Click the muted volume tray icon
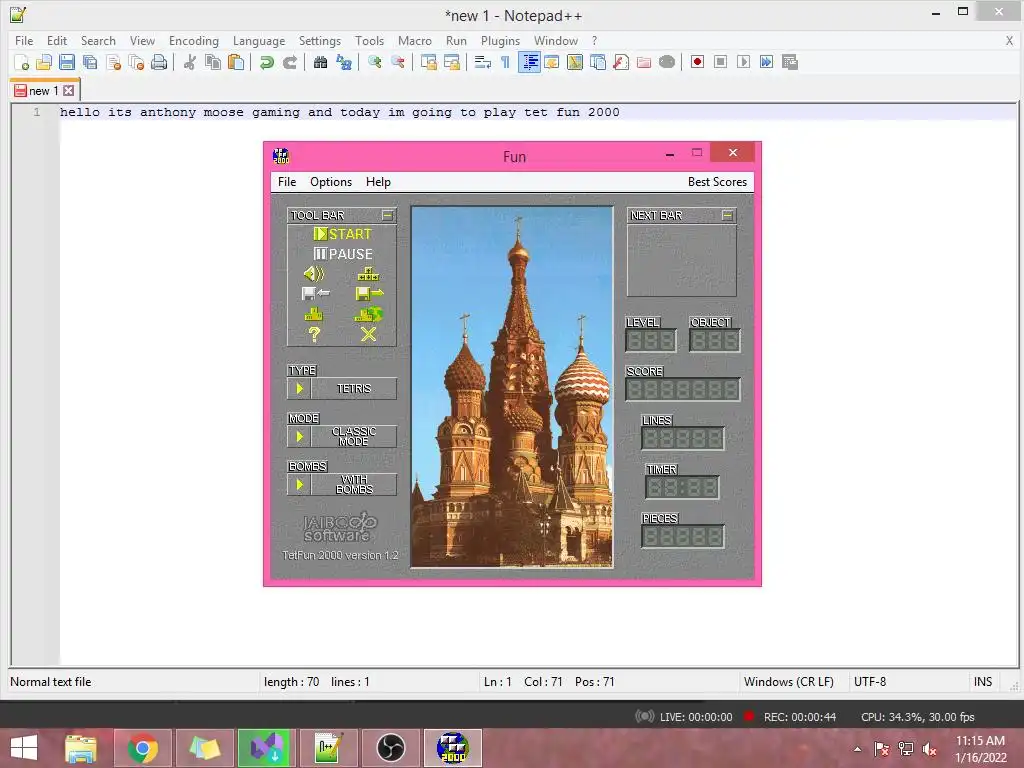 [929, 748]
